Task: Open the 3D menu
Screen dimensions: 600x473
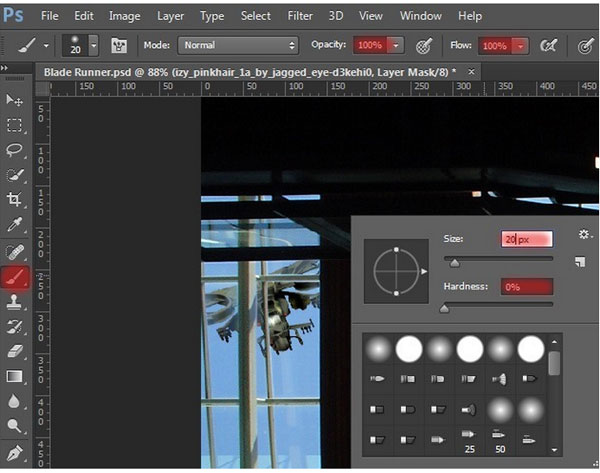Action: coord(336,16)
